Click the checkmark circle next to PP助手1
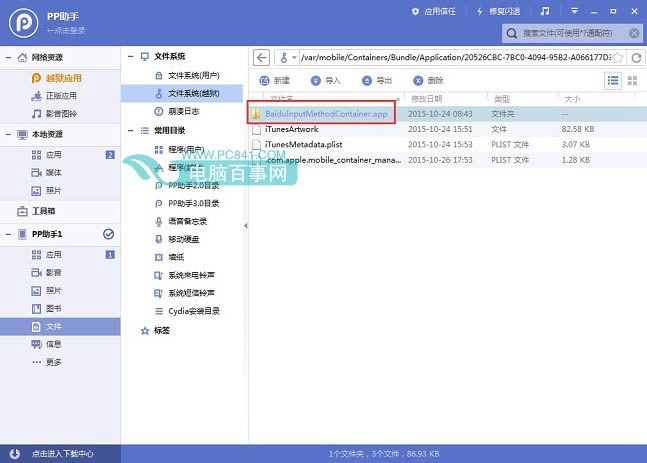 [109, 234]
